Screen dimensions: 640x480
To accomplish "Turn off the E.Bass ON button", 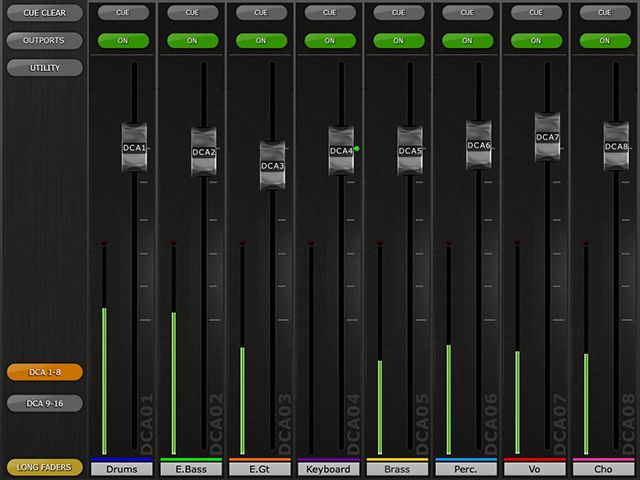I will click(191, 41).
